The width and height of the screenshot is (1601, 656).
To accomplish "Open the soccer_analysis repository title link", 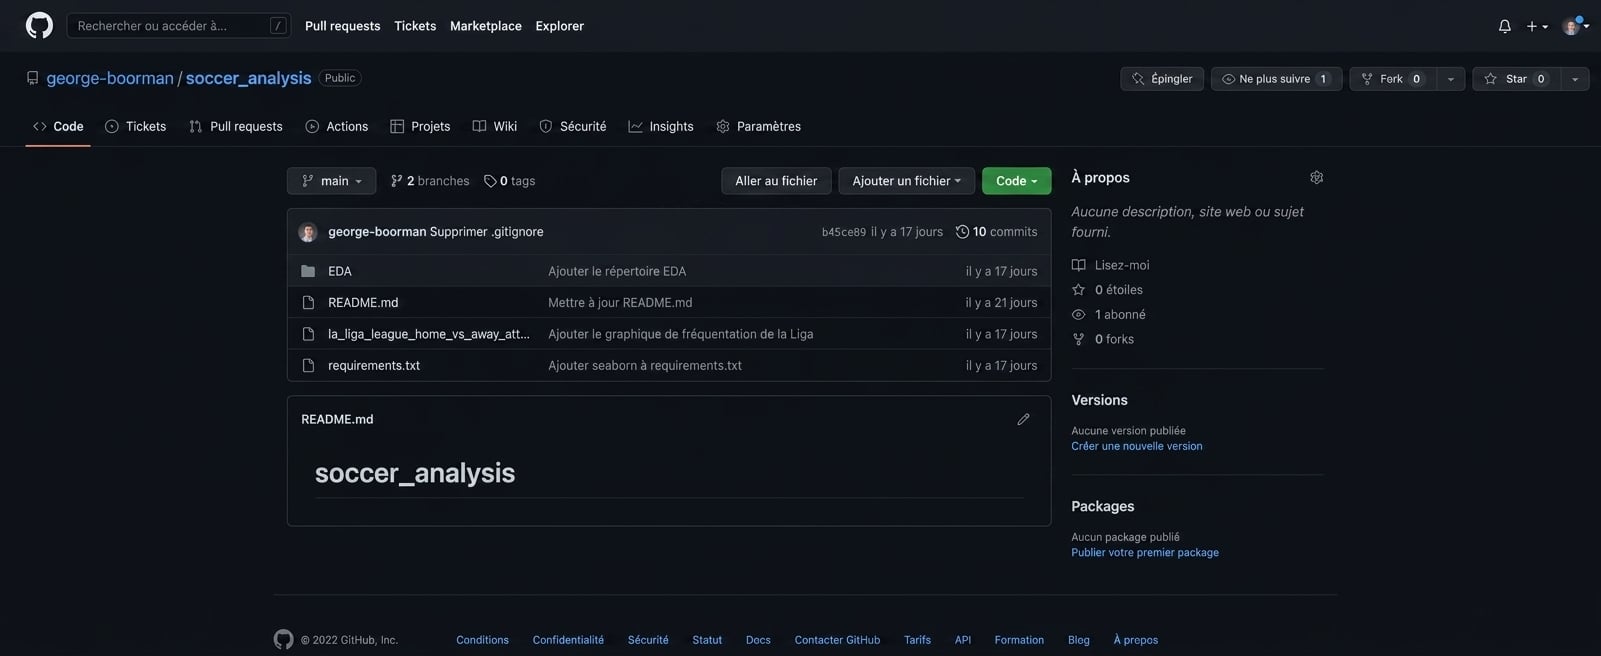I will [x=248, y=78].
